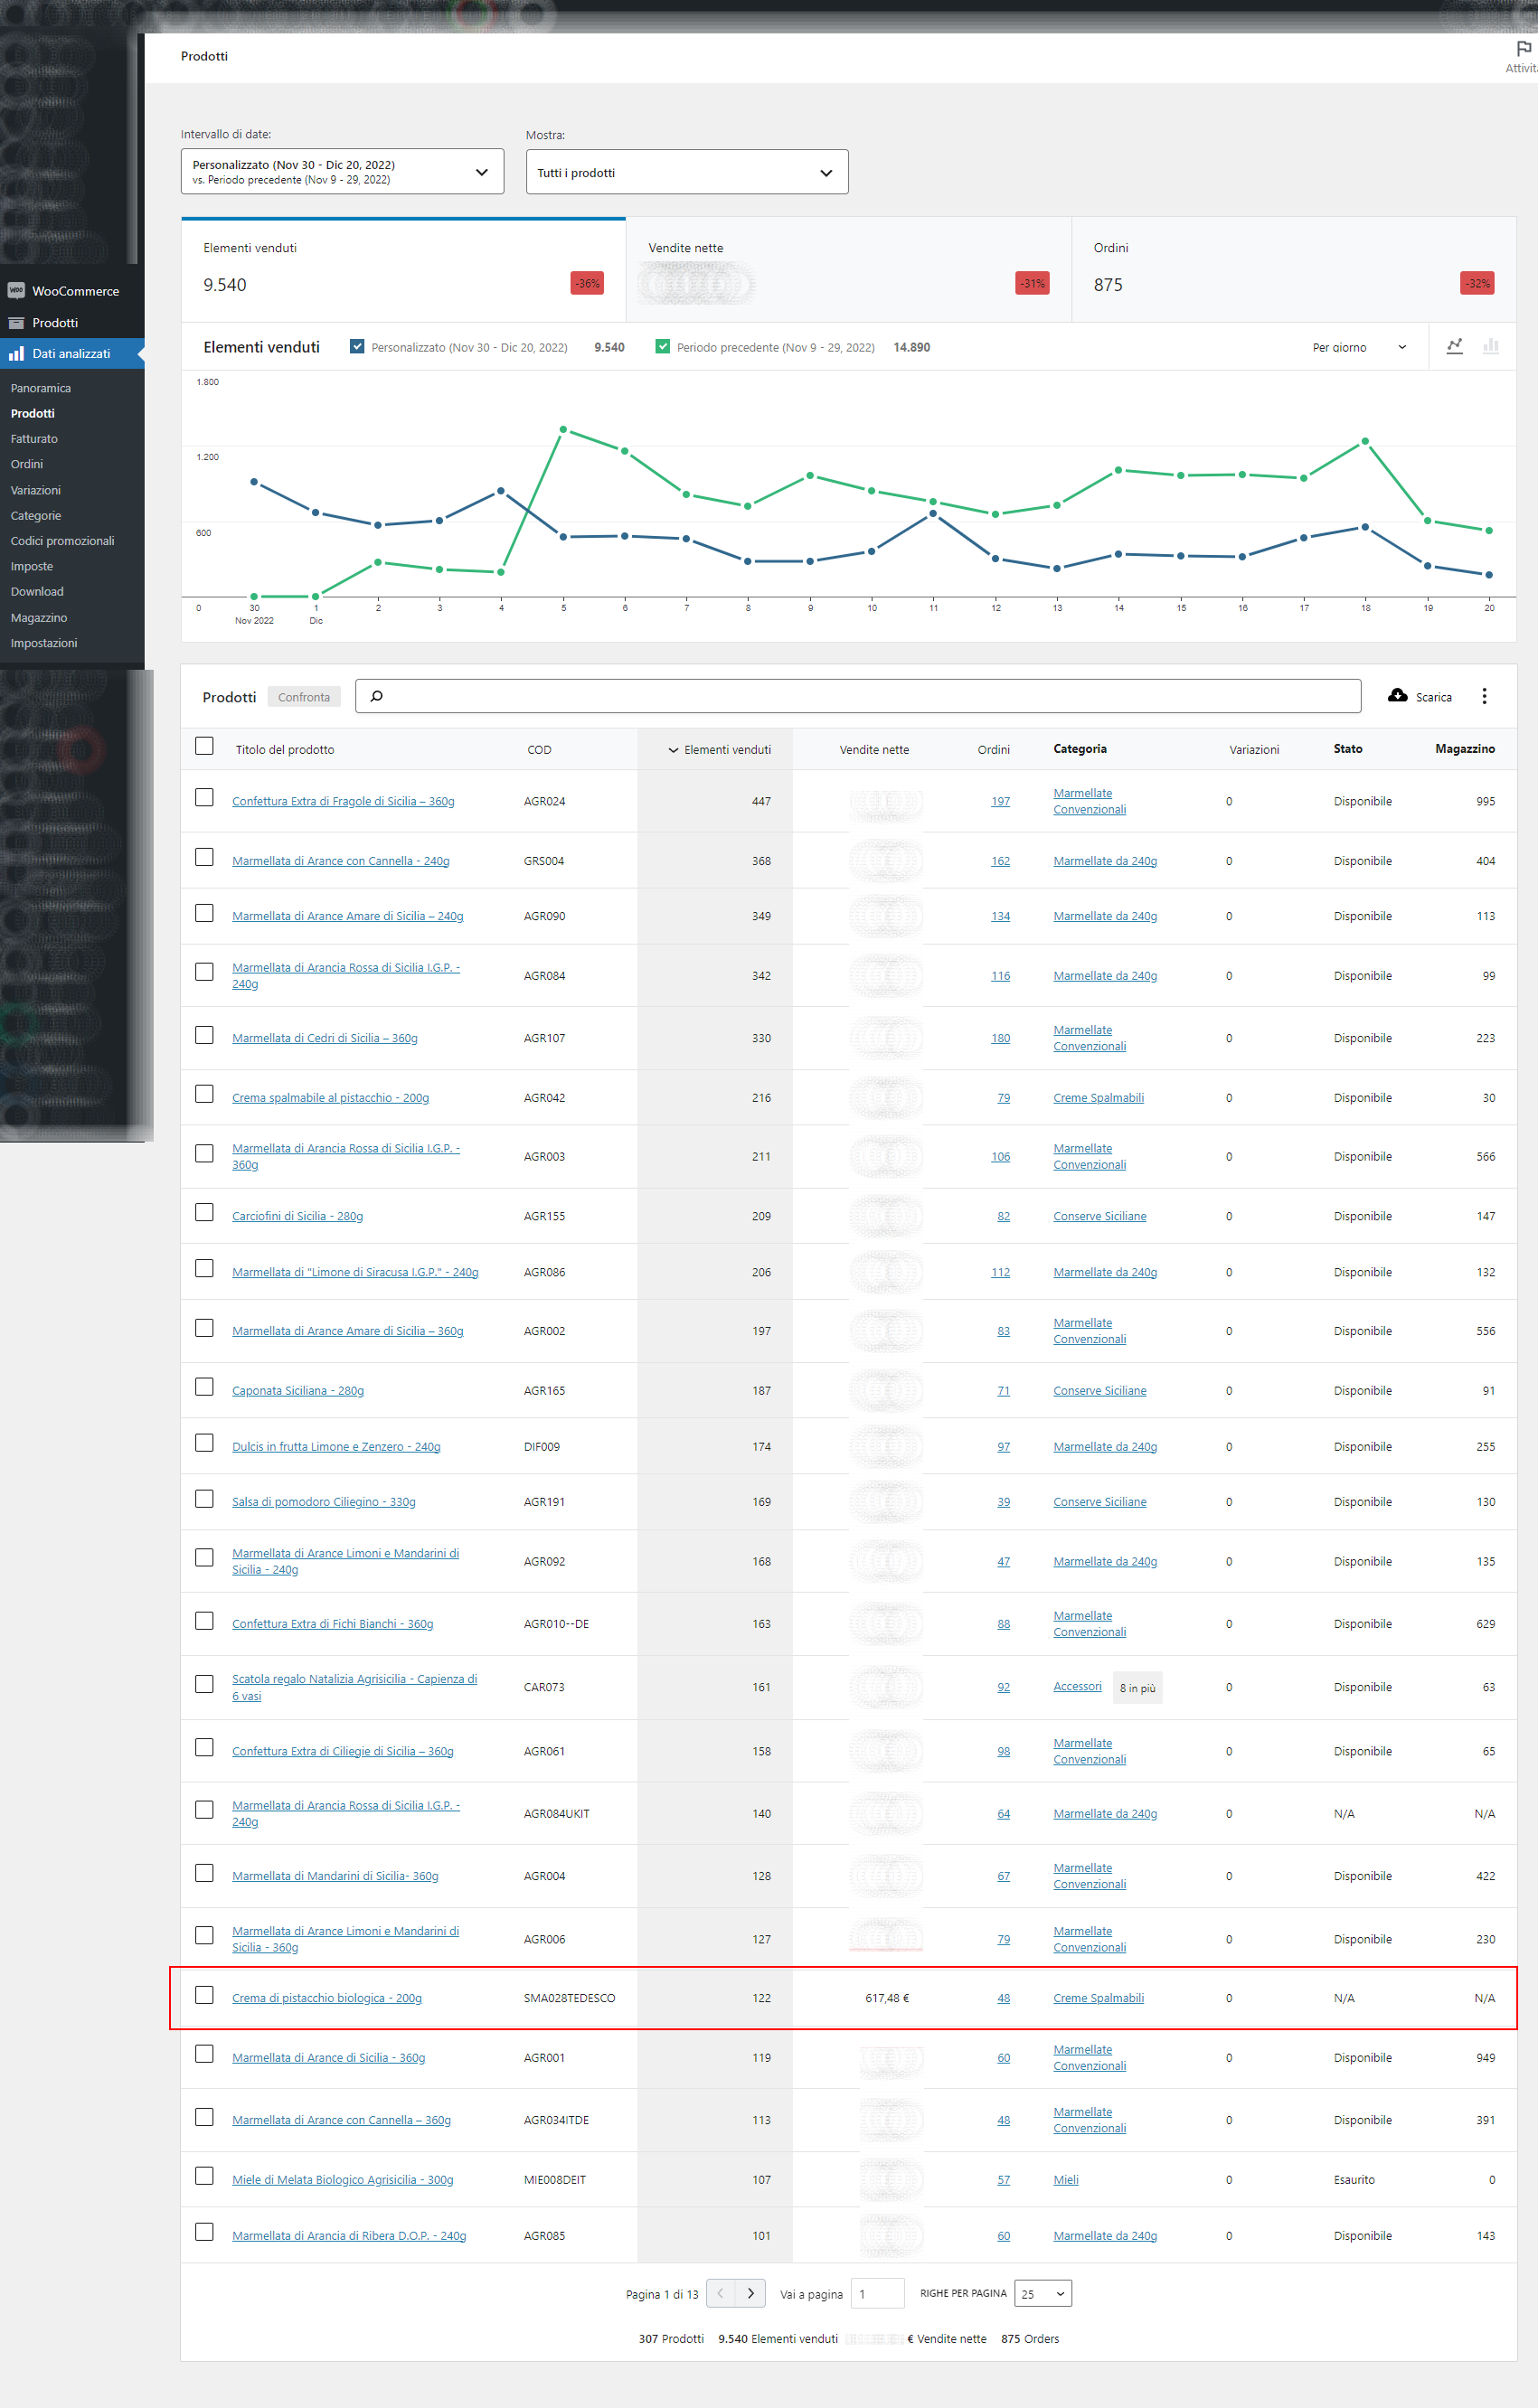Check the row checkbox for Carciofini di Sicilia
1538x2408 pixels.
pyautogui.click(x=204, y=1212)
